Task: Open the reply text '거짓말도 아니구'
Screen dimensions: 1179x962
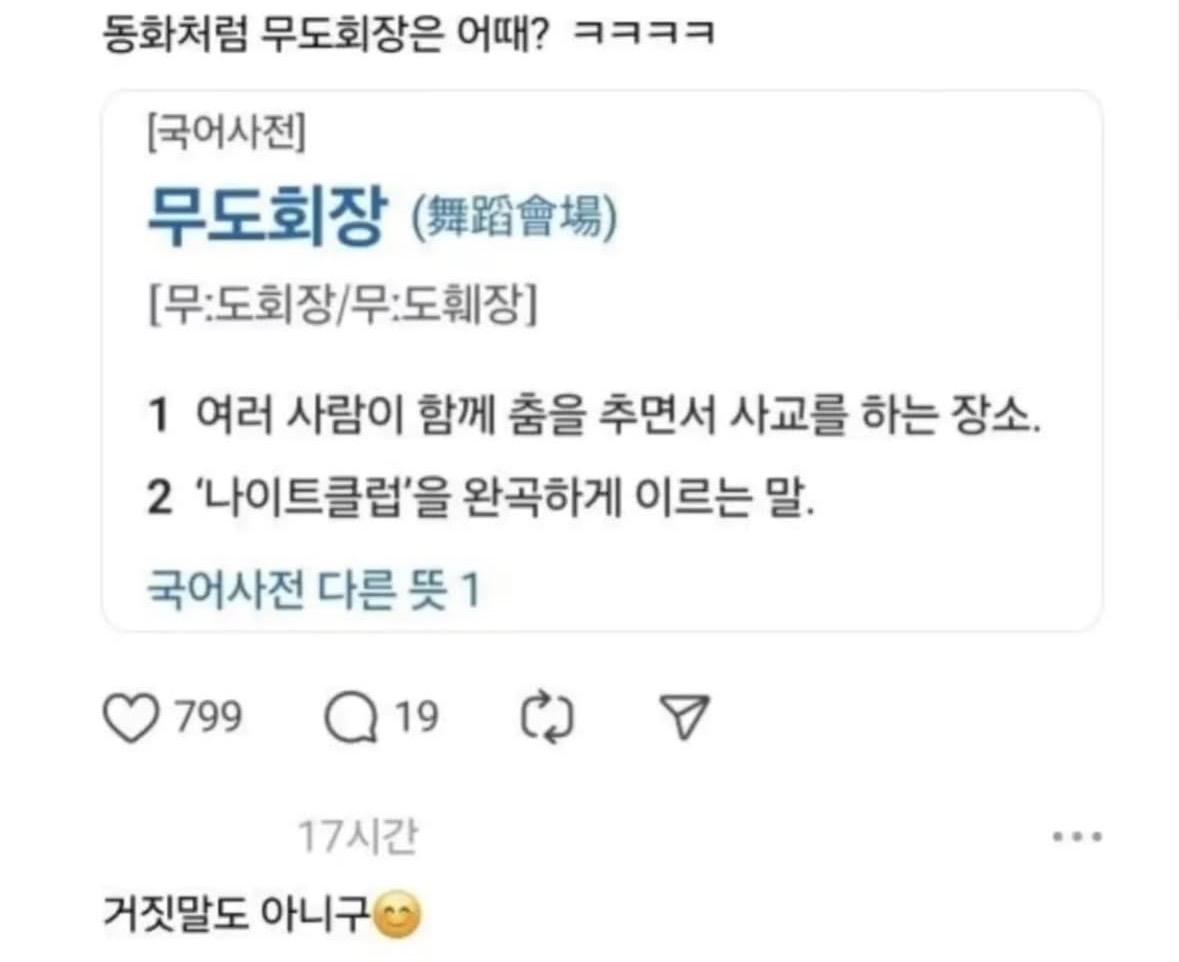Action: (236, 914)
